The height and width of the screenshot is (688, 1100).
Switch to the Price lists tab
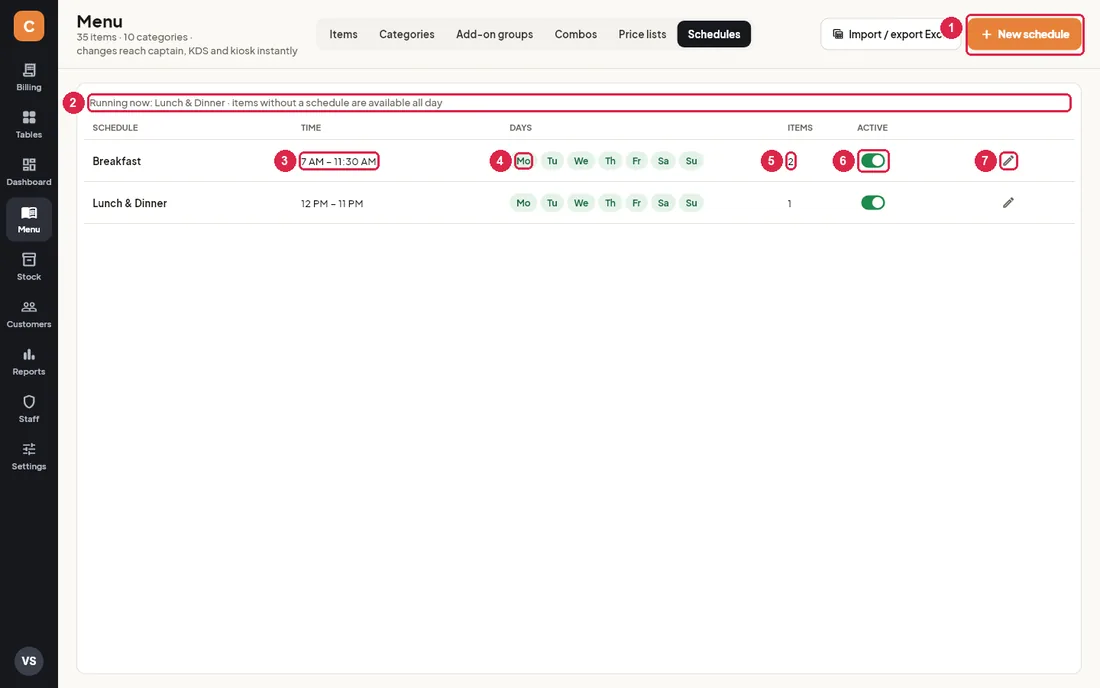click(x=643, y=34)
